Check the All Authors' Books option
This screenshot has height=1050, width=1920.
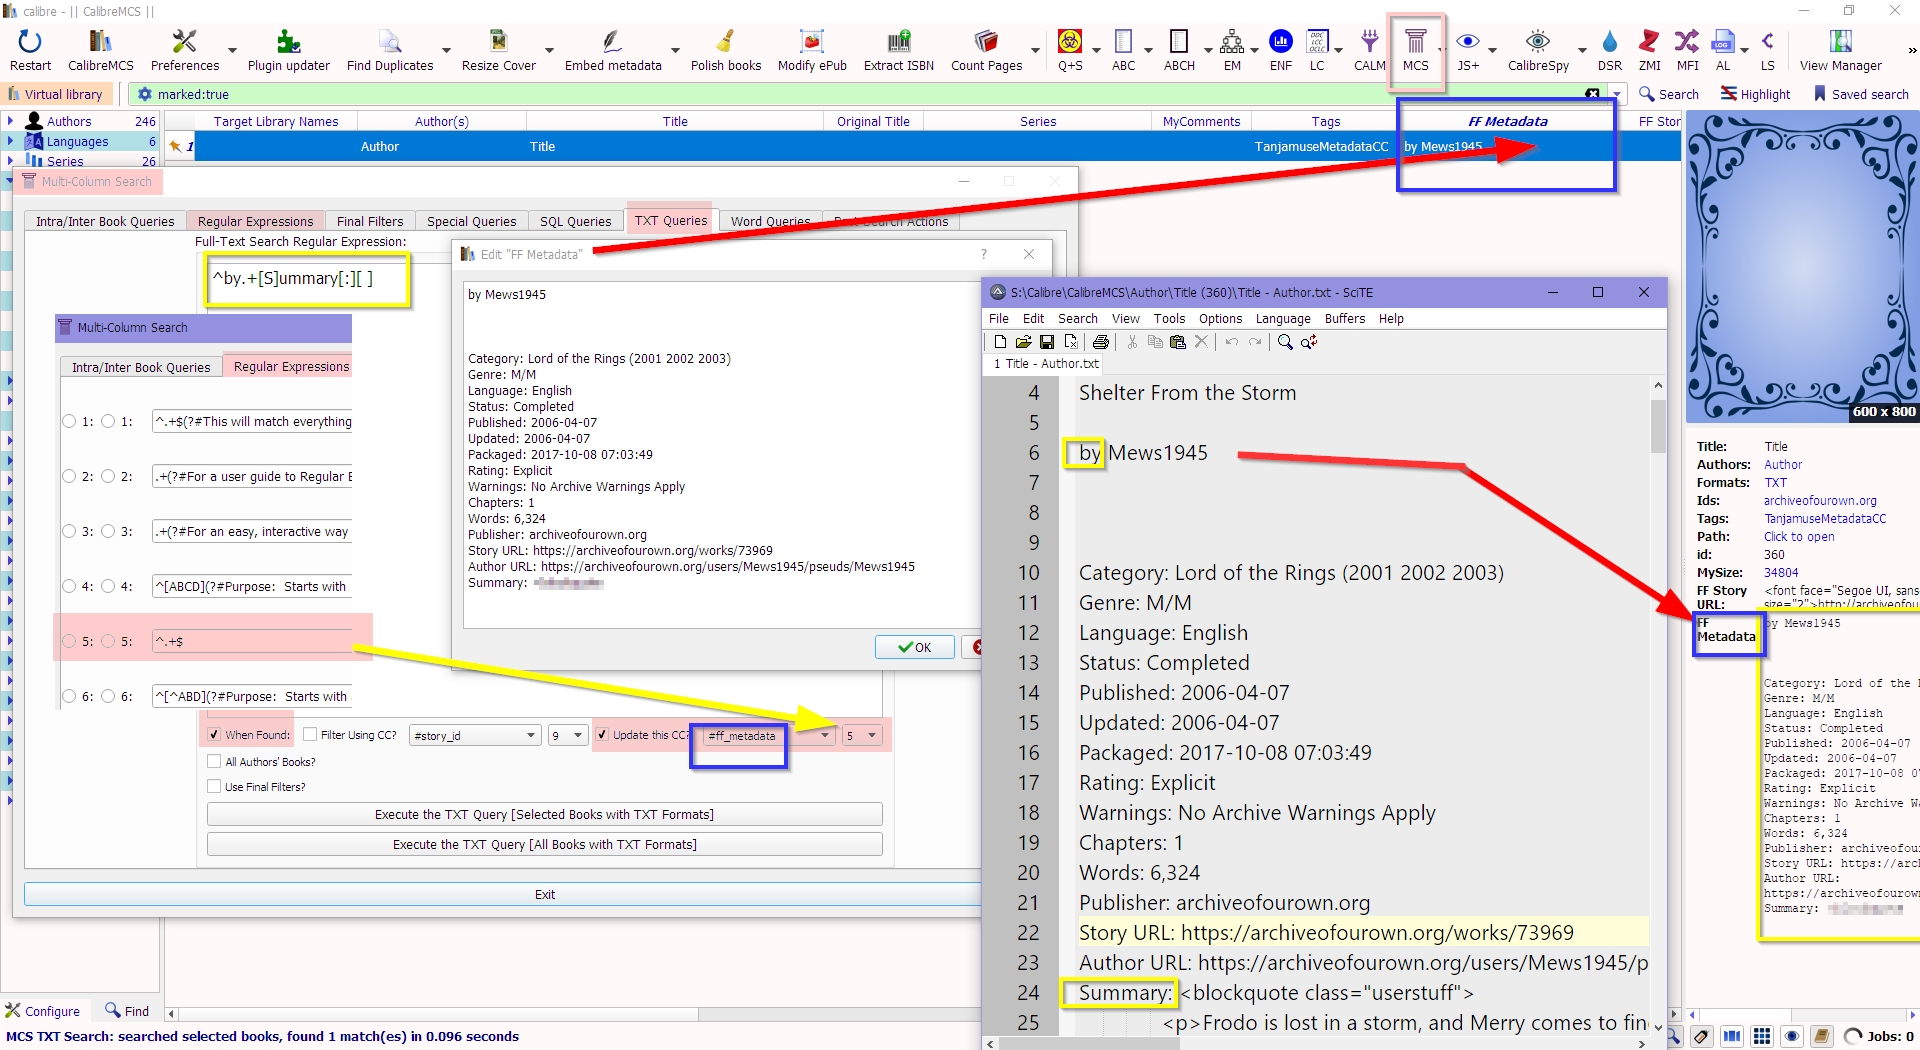(214, 762)
